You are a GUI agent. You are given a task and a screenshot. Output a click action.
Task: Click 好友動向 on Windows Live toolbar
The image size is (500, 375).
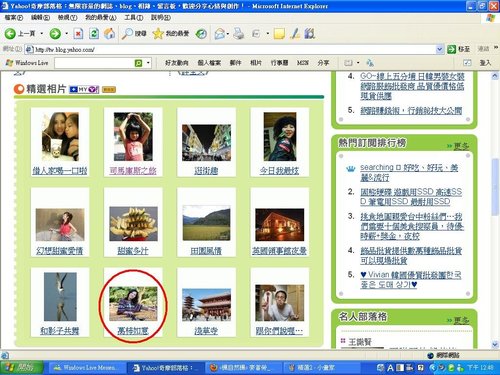[177, 63]
